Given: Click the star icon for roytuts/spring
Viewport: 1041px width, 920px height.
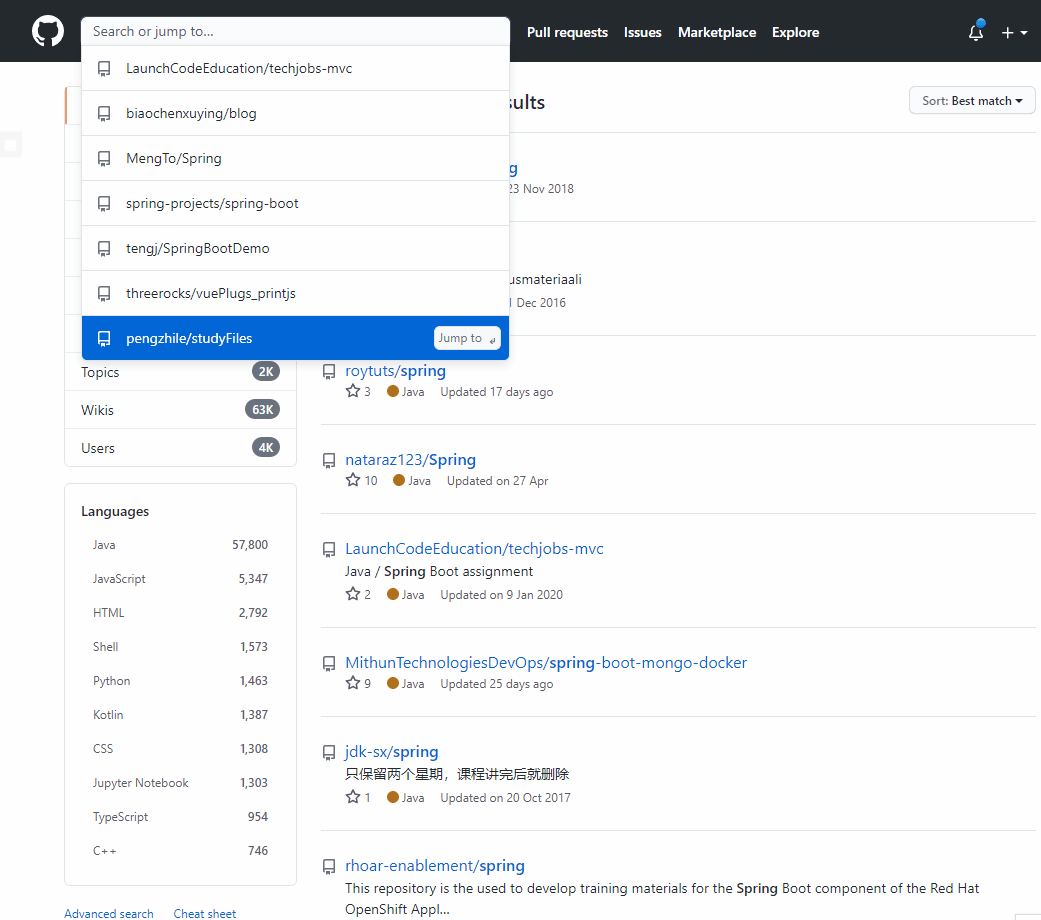Looking at the screenshot, I should (353, 392).
